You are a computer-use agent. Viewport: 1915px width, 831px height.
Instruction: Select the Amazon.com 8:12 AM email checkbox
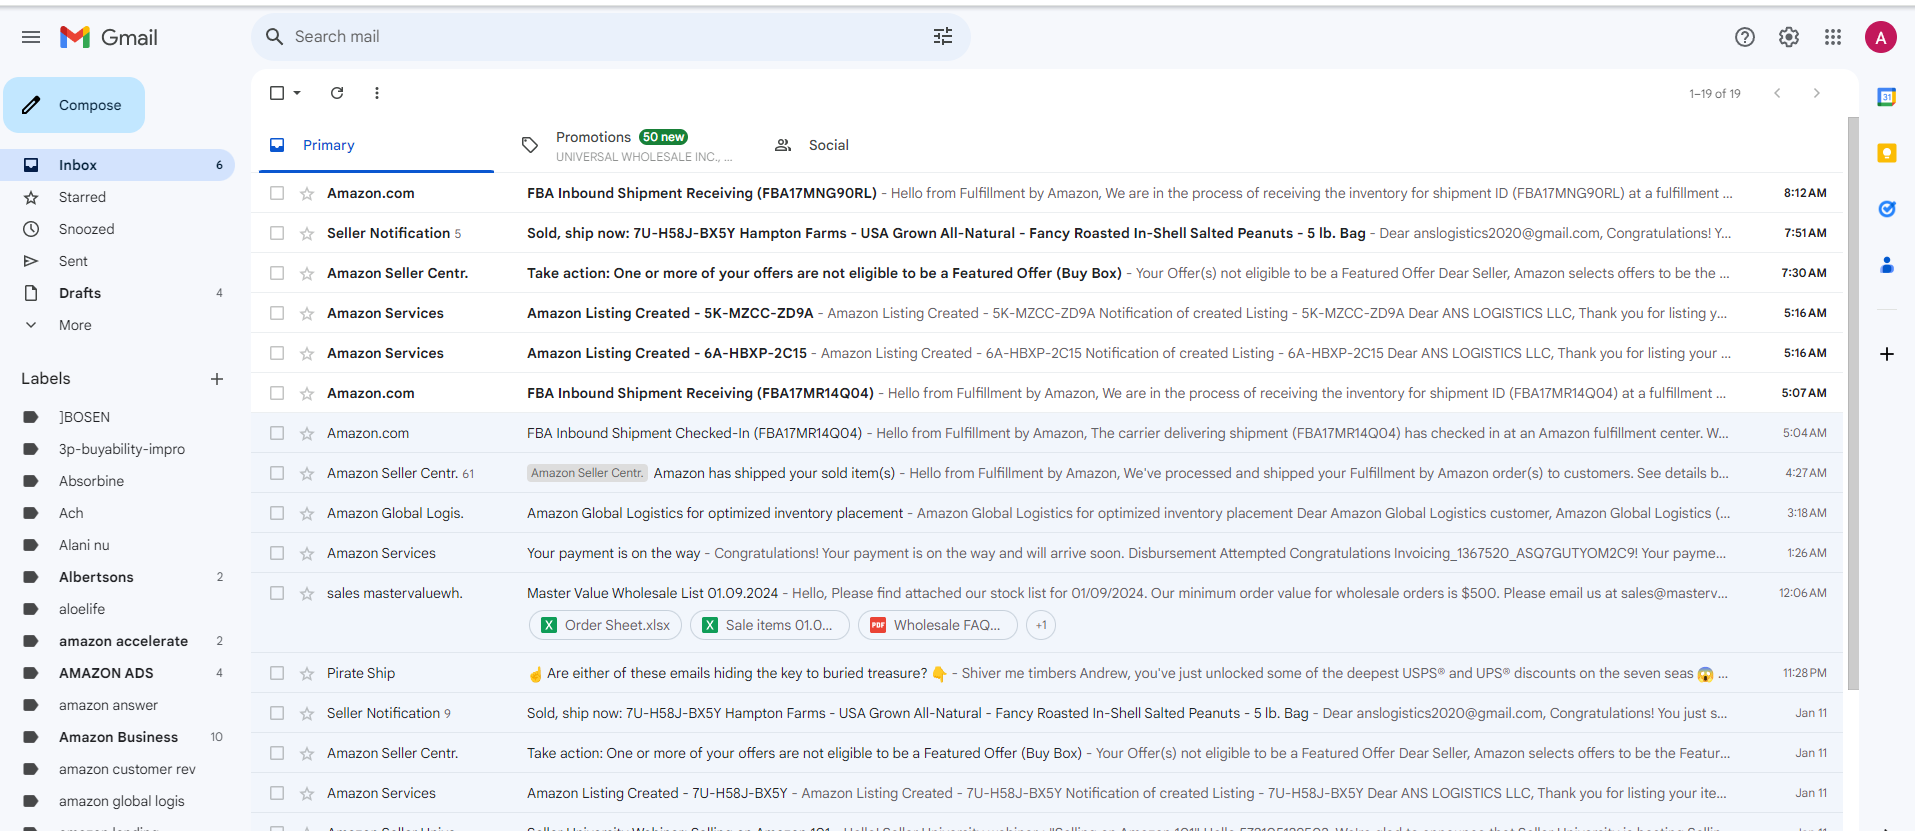point(277,193)
